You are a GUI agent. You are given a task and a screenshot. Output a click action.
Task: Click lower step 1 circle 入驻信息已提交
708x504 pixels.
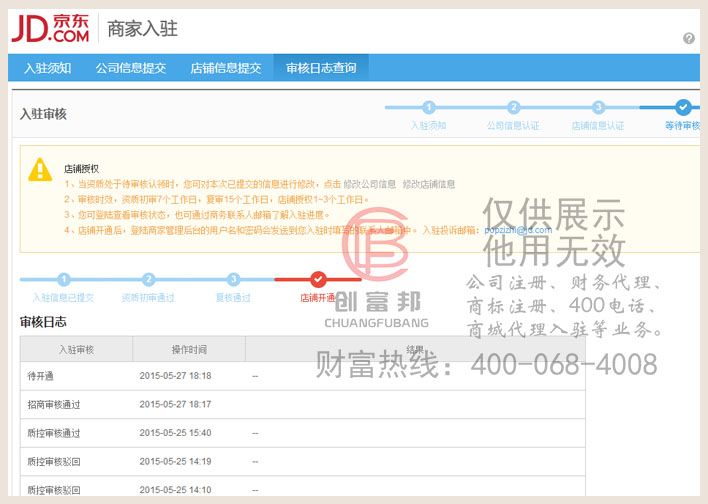[64, 280]
